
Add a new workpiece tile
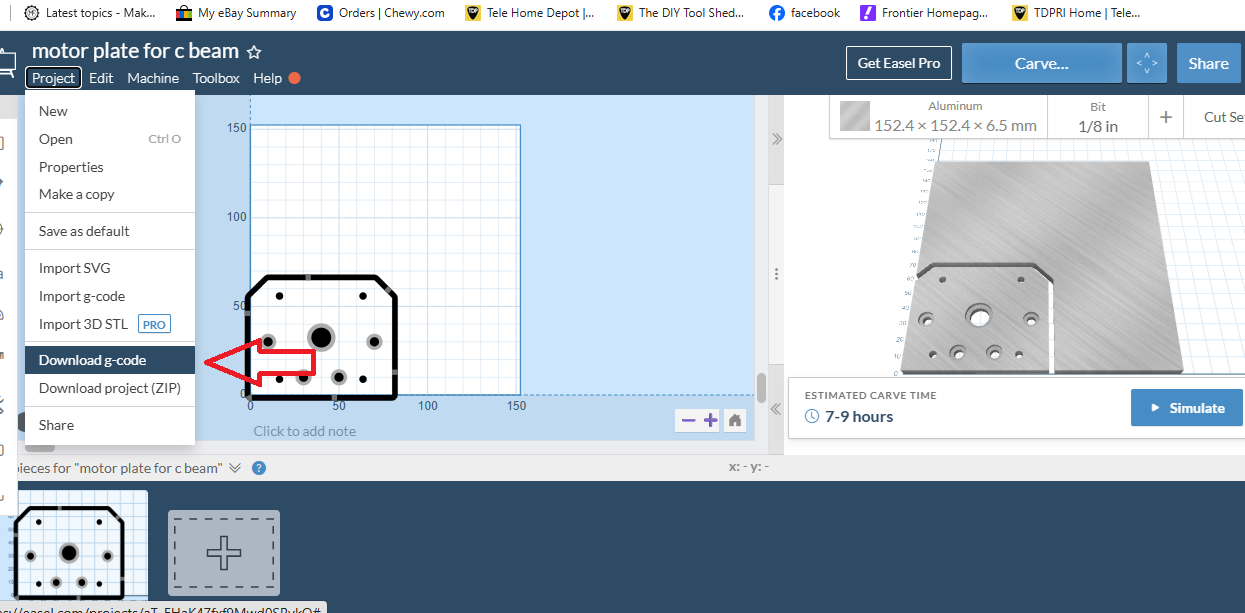[x=224, y=551]
